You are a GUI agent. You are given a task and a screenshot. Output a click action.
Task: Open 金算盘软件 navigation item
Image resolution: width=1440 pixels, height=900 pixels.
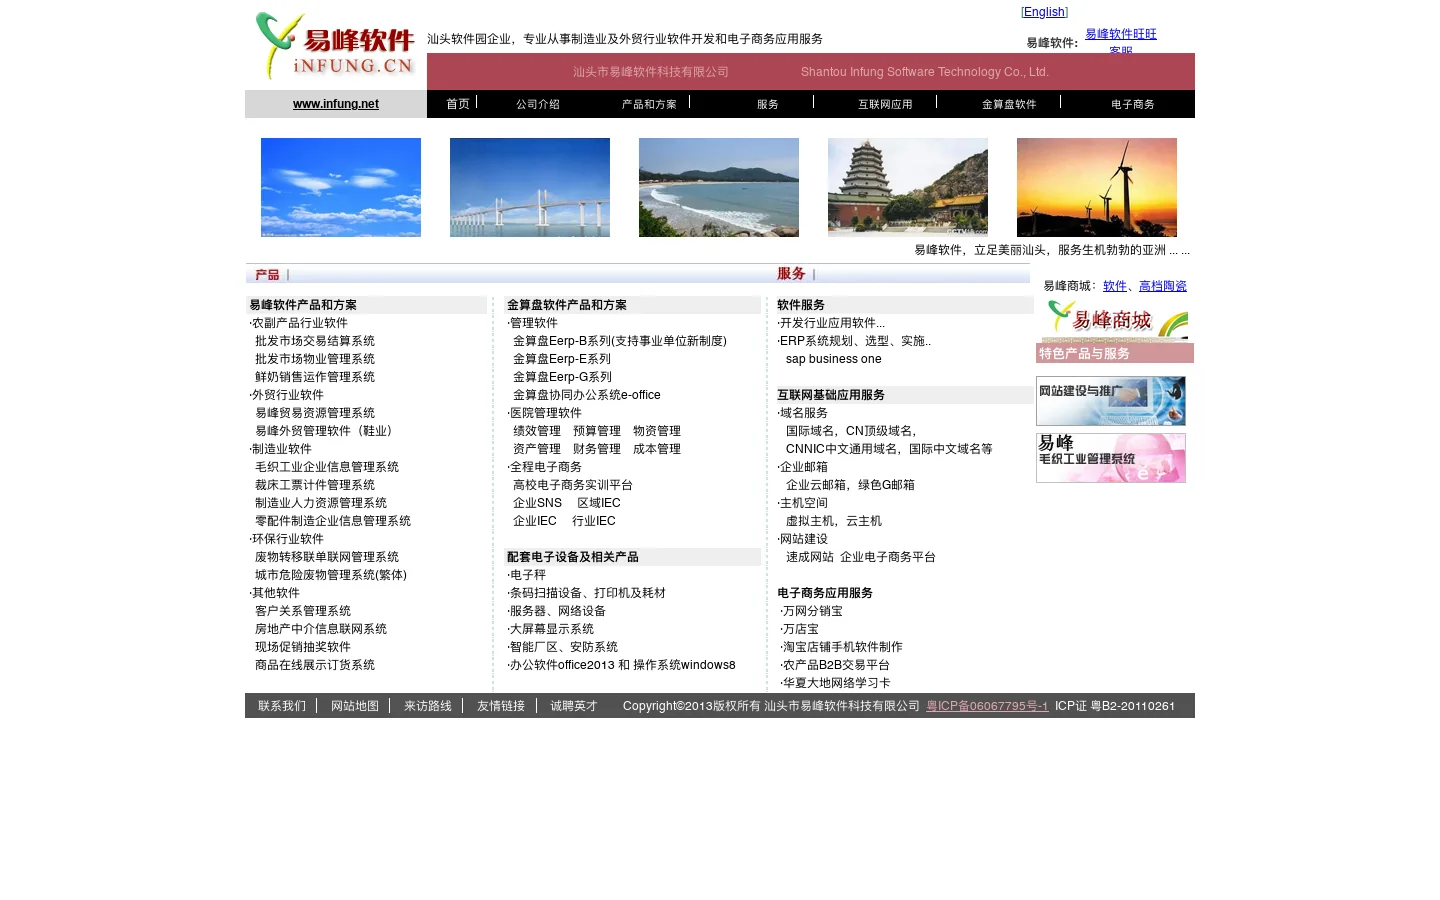(x=1009, y=104)
